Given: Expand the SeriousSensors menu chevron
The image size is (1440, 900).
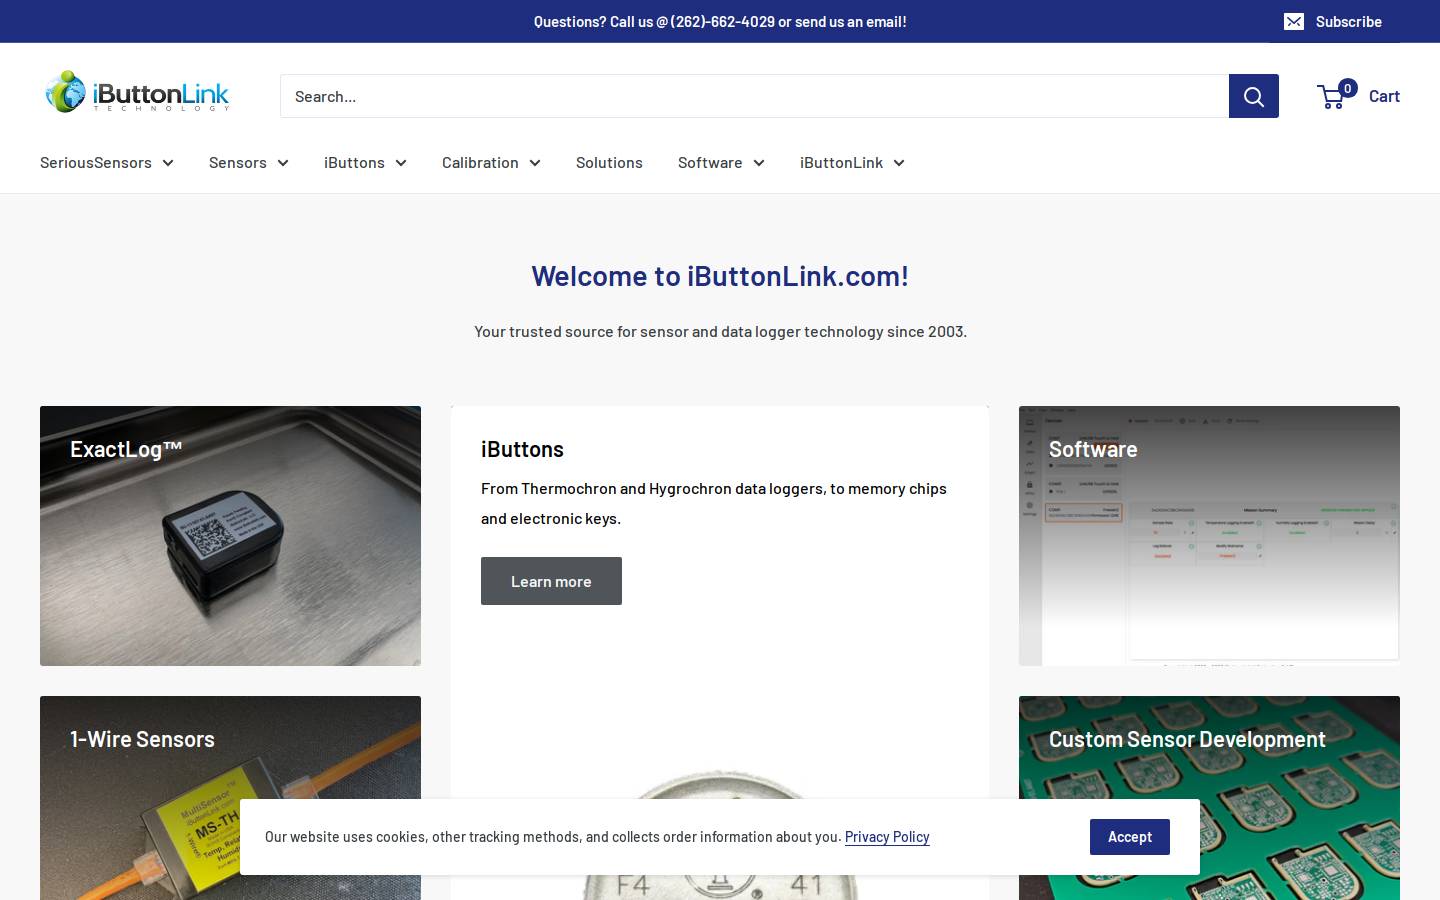Looking at the screenshot, I should click(167, 163).
